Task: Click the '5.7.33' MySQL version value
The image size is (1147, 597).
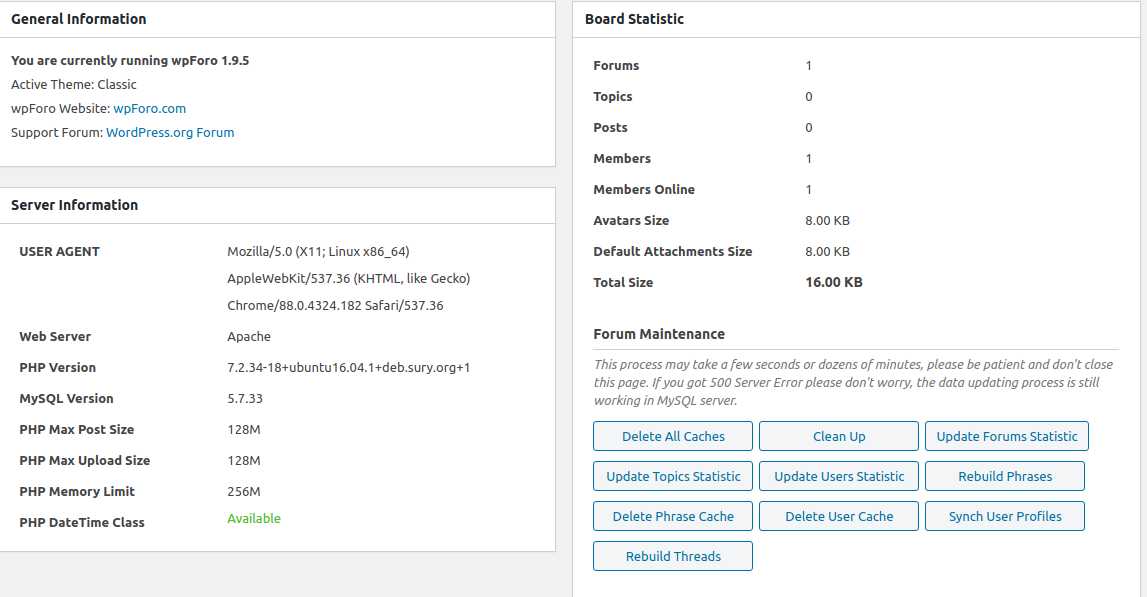Action: (x=245, y=399)
